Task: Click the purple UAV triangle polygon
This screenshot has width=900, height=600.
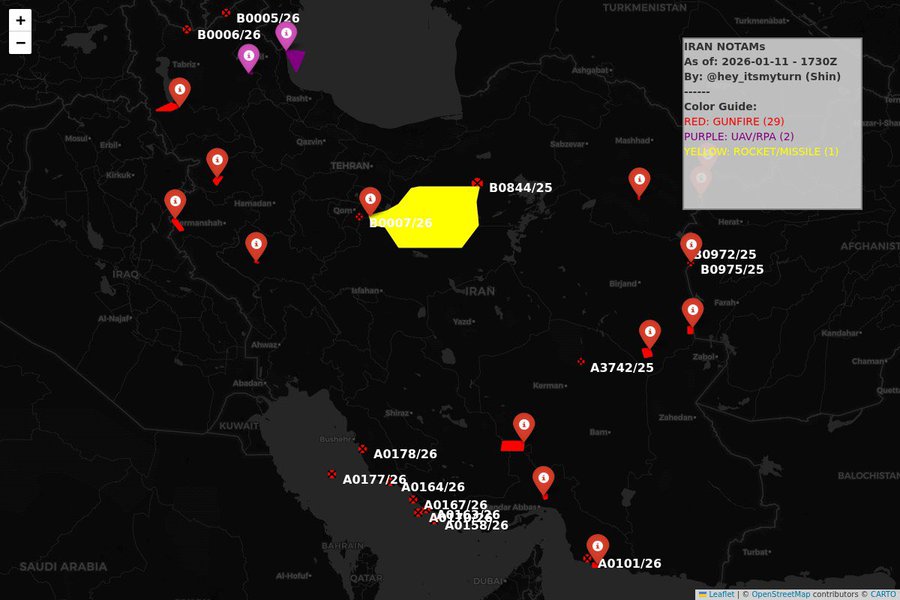Action: pos(296,59)
